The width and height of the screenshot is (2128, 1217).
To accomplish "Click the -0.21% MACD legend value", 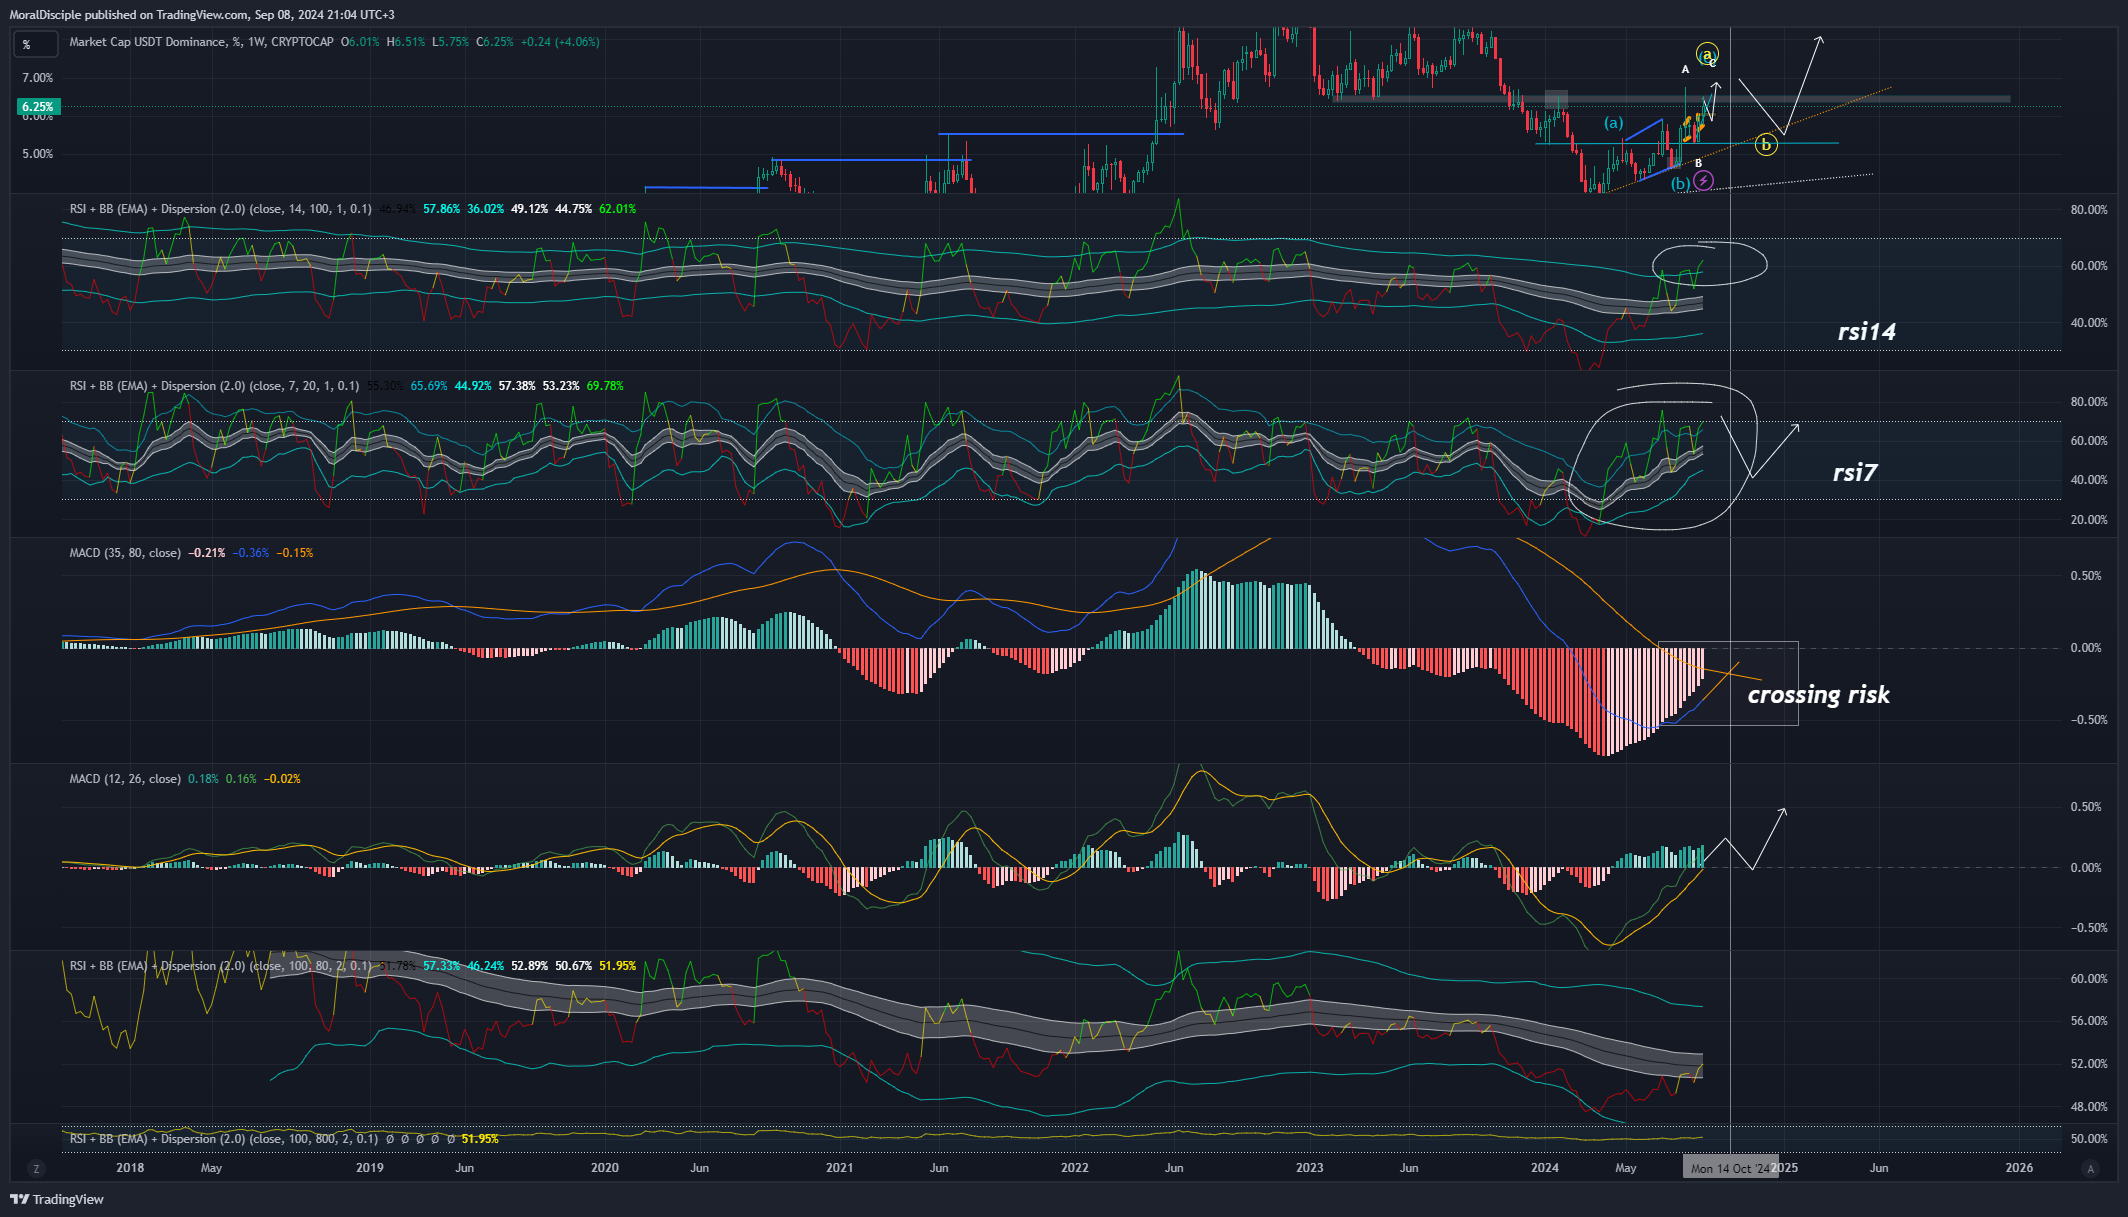I will tap(207, 553).
